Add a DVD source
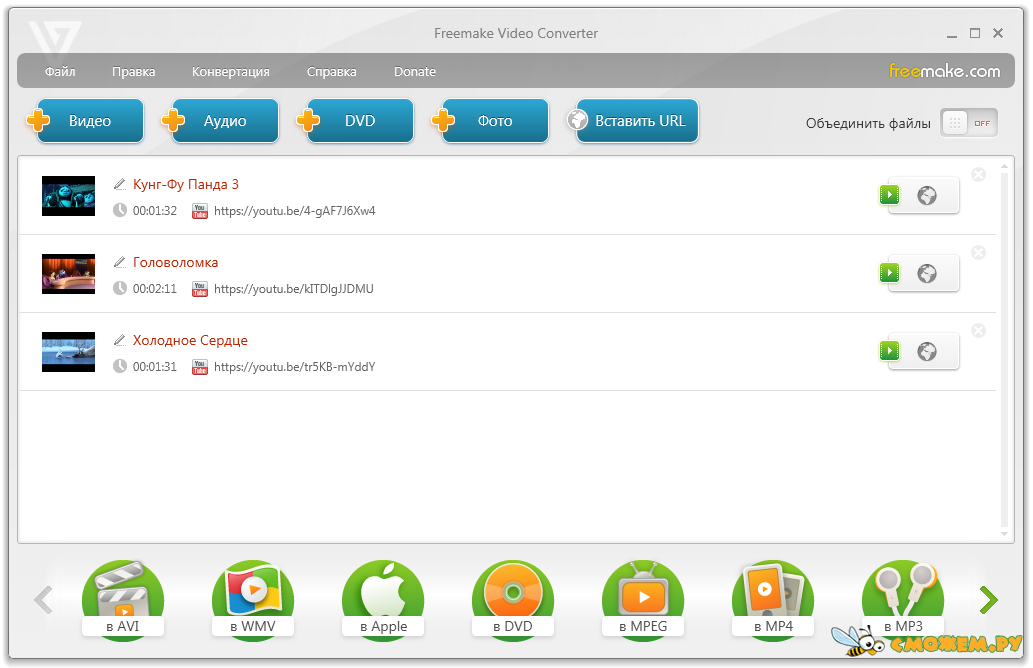 356,121
